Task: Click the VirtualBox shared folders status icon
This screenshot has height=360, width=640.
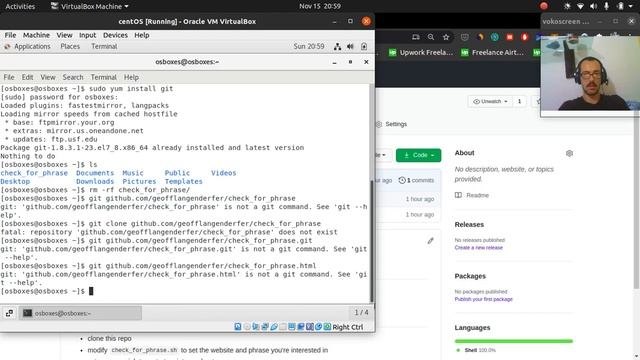Action: pyautogui.click(x=283, y=327)
